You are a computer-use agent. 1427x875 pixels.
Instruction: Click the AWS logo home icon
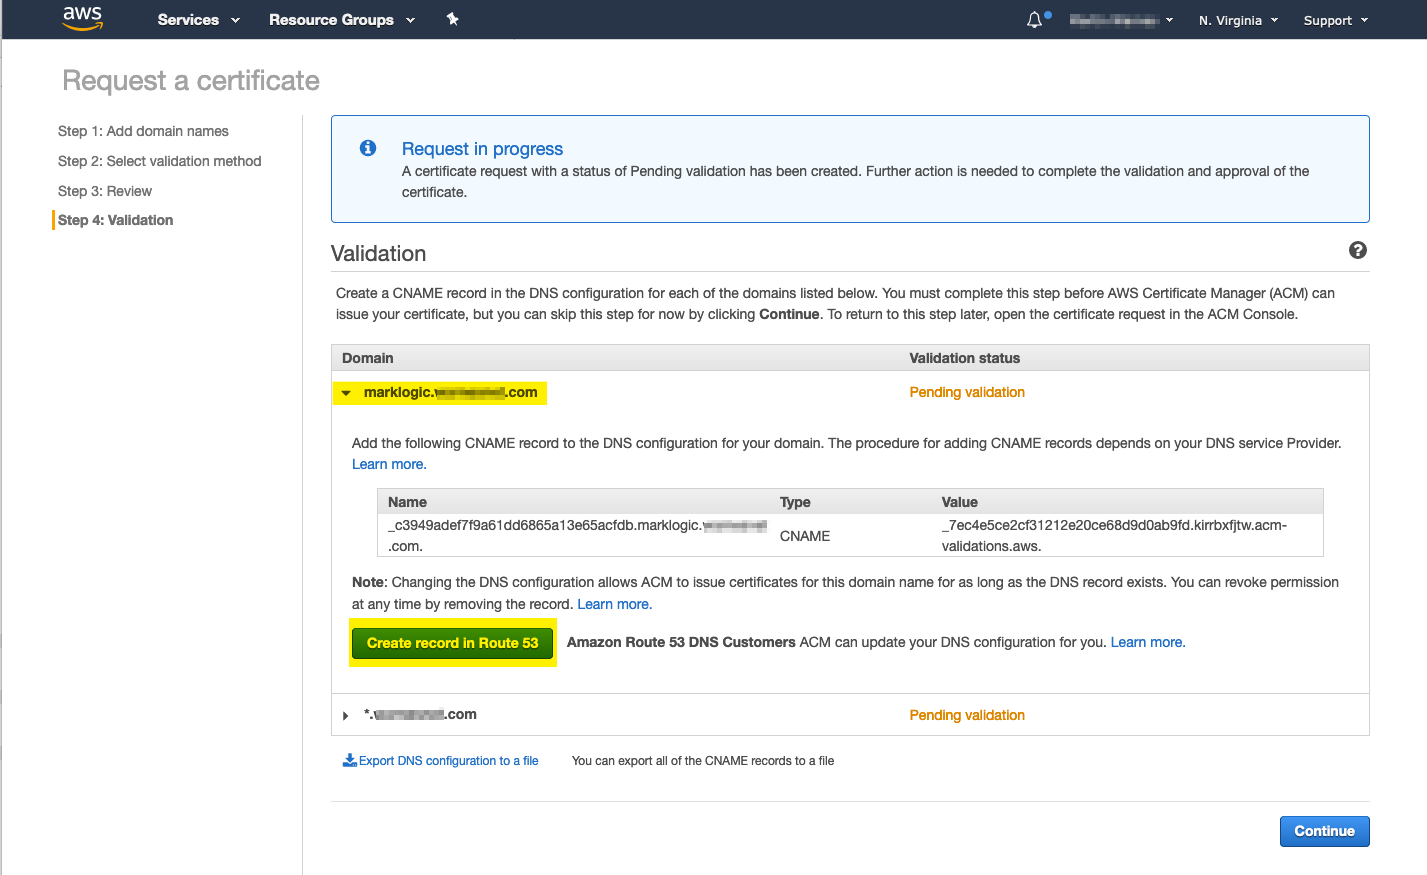point(82,19)
